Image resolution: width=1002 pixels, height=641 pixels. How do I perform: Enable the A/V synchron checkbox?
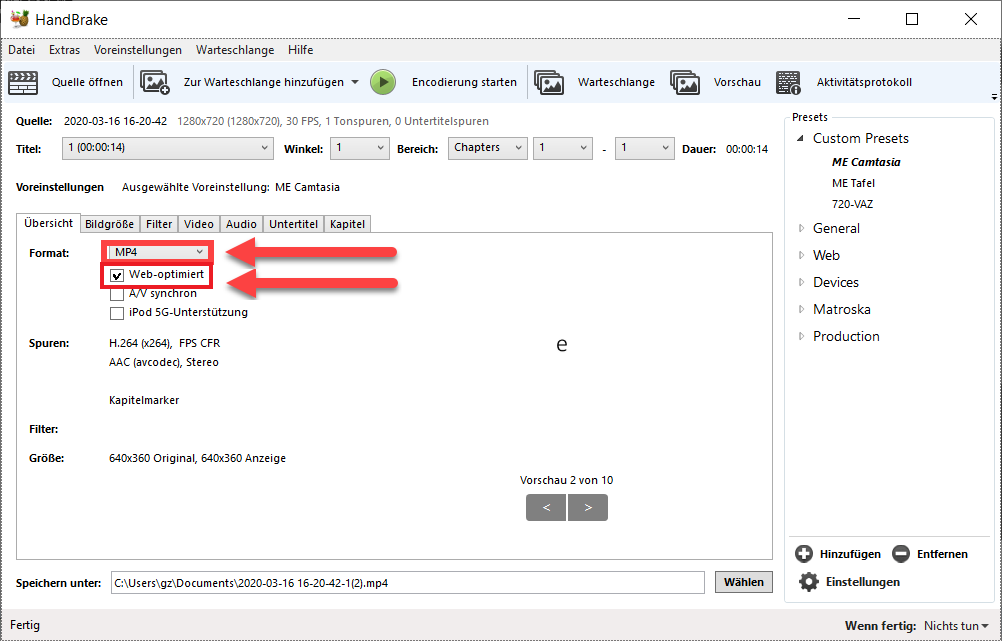117,294
